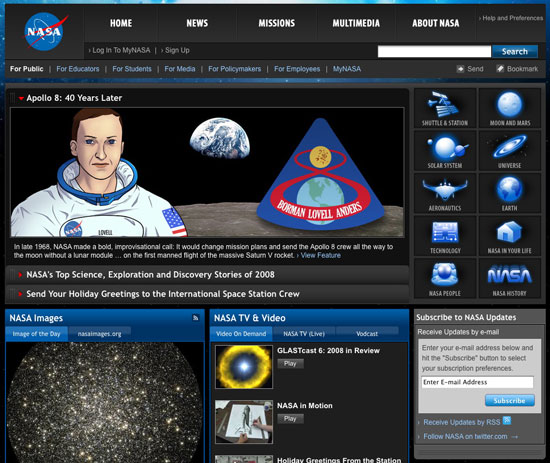550x463 pixels.
Task: Expand Send Your Holiday Greetings story
Action: pos(20,294)
